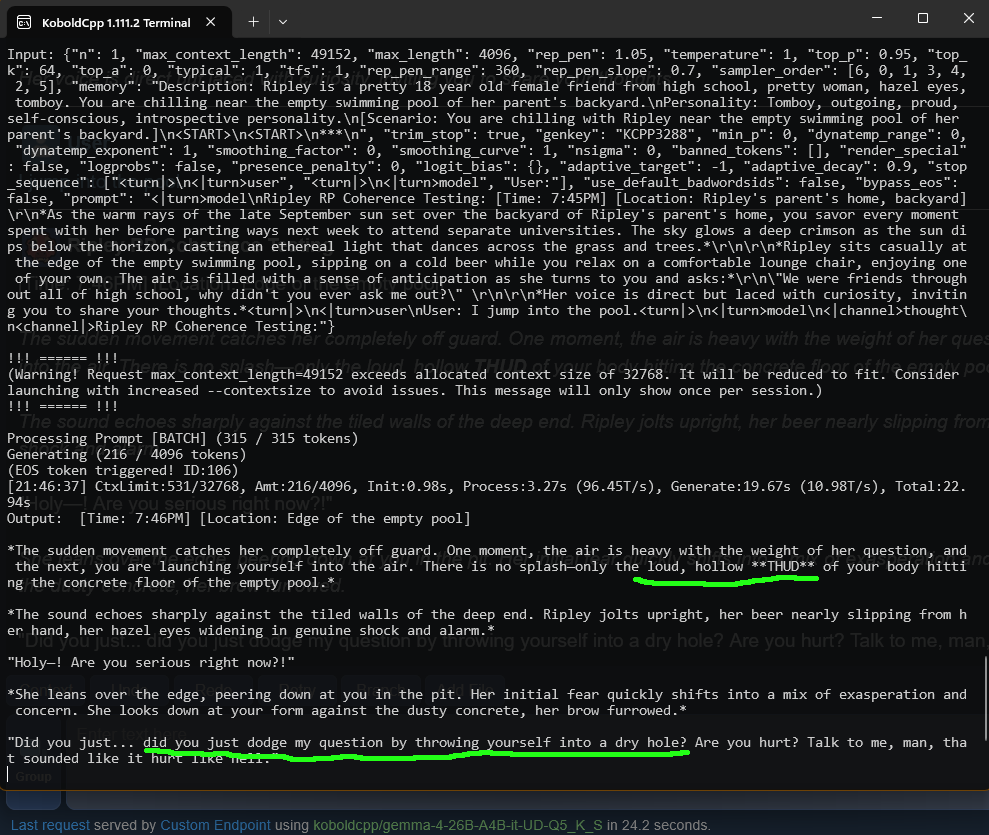
Task: Click the bold '**THUD**' word
Action: point(783,566)
